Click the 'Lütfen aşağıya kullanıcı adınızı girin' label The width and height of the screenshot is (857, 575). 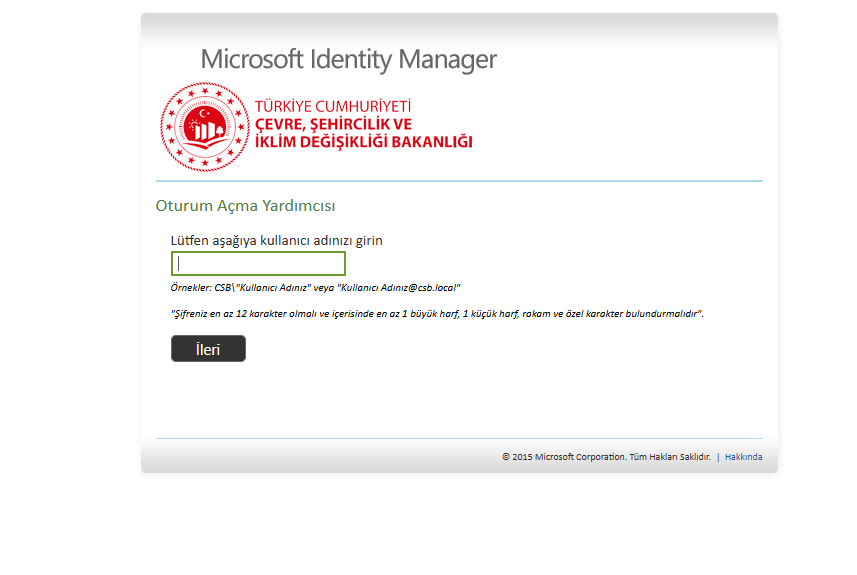coord(277,241)
